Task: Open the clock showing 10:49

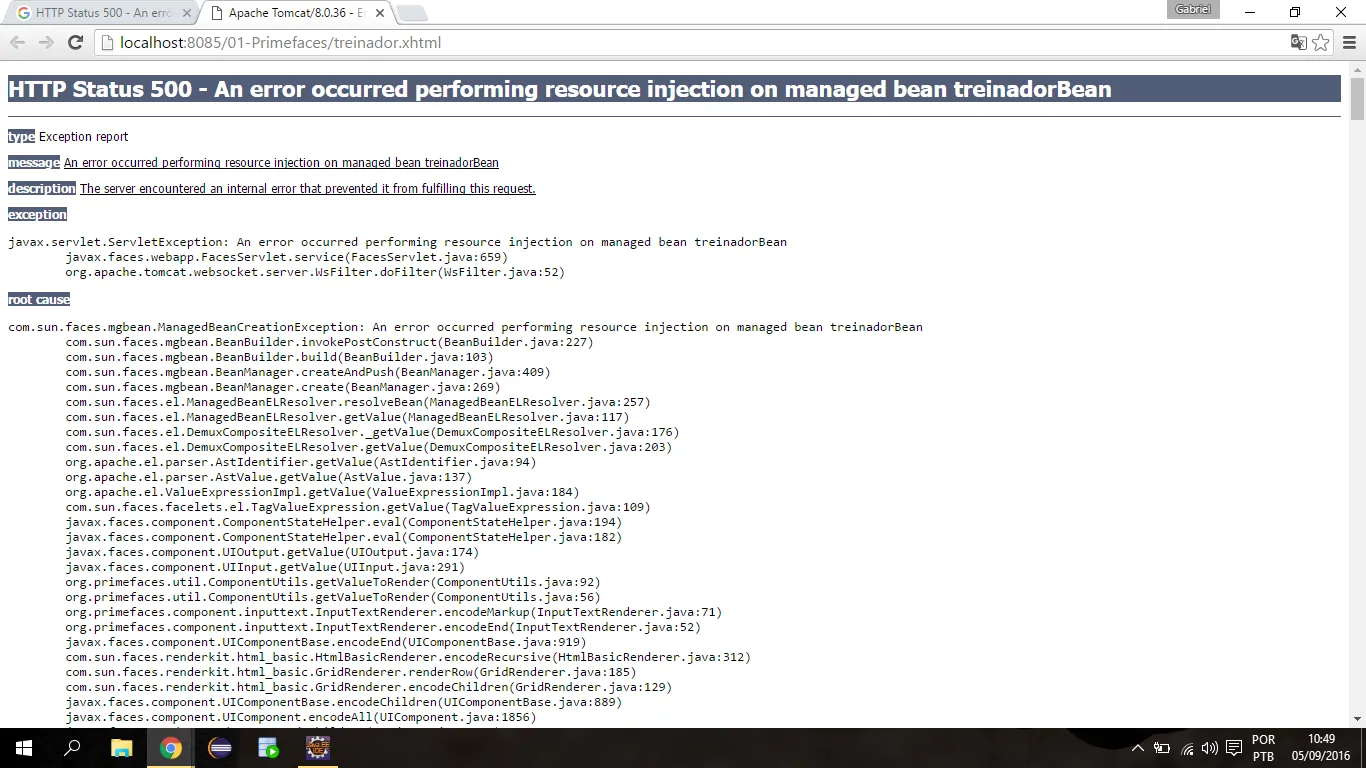Action: (x=1321, y=748)
